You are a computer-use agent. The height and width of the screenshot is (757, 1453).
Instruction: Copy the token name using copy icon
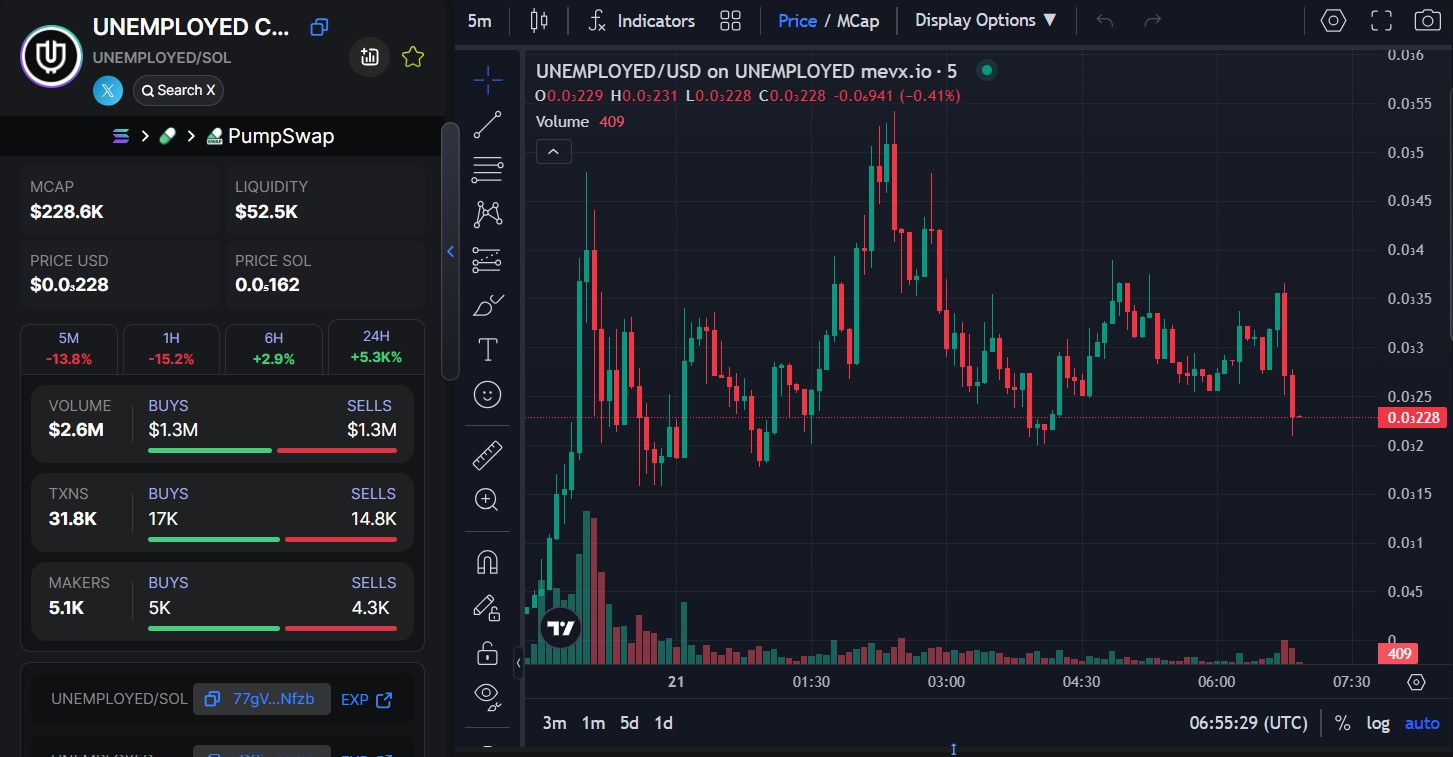[319, 27]
